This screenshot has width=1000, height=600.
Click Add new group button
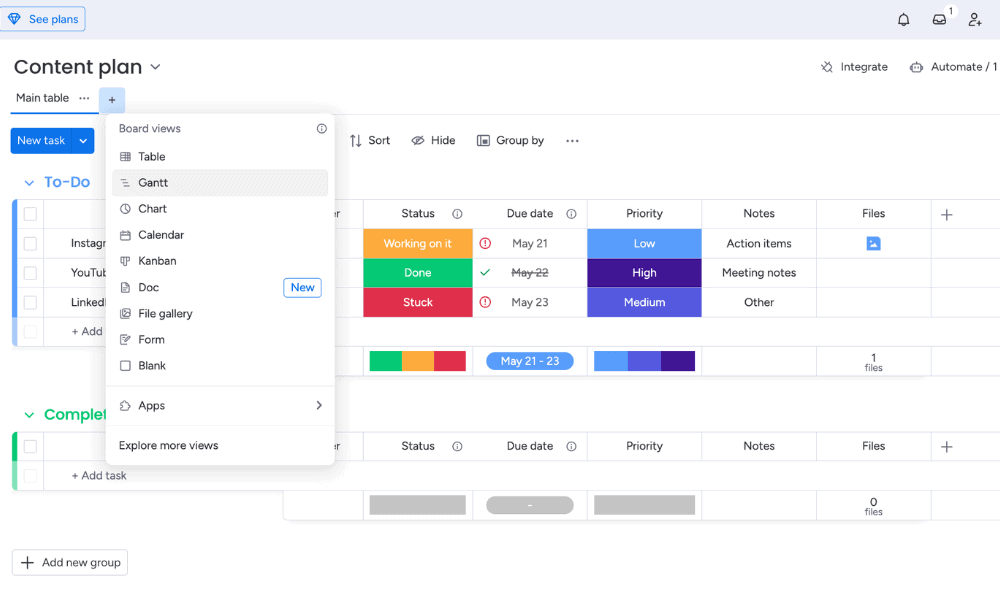70,563
